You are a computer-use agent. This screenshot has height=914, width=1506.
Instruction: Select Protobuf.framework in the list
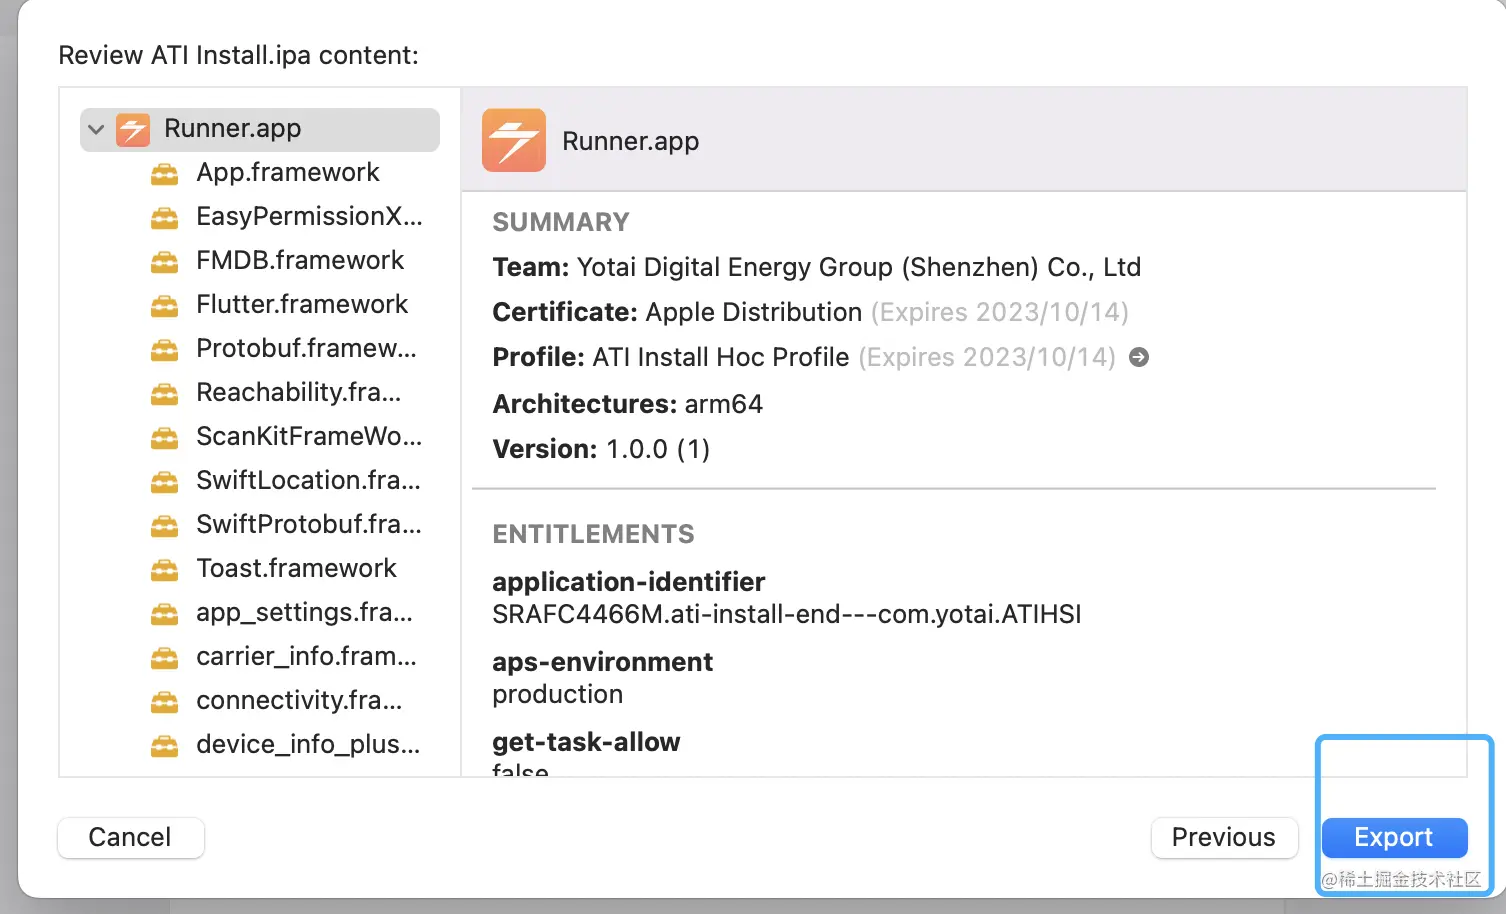click(x=306, y=349)
